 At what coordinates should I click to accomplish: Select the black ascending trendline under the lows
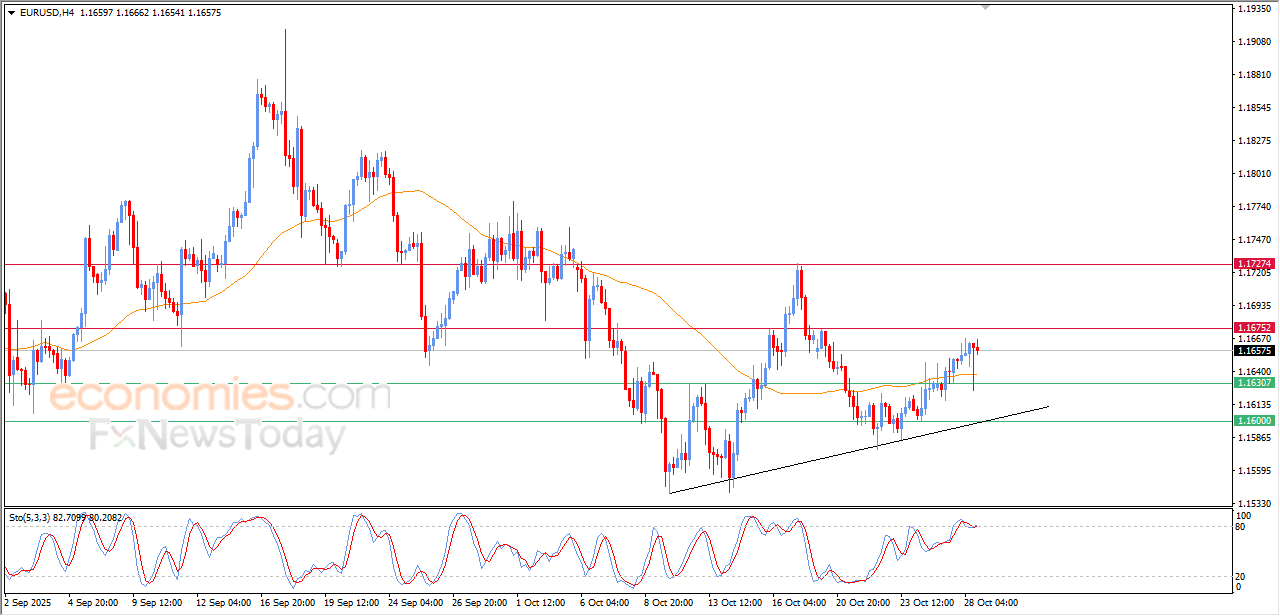point(859,449)
